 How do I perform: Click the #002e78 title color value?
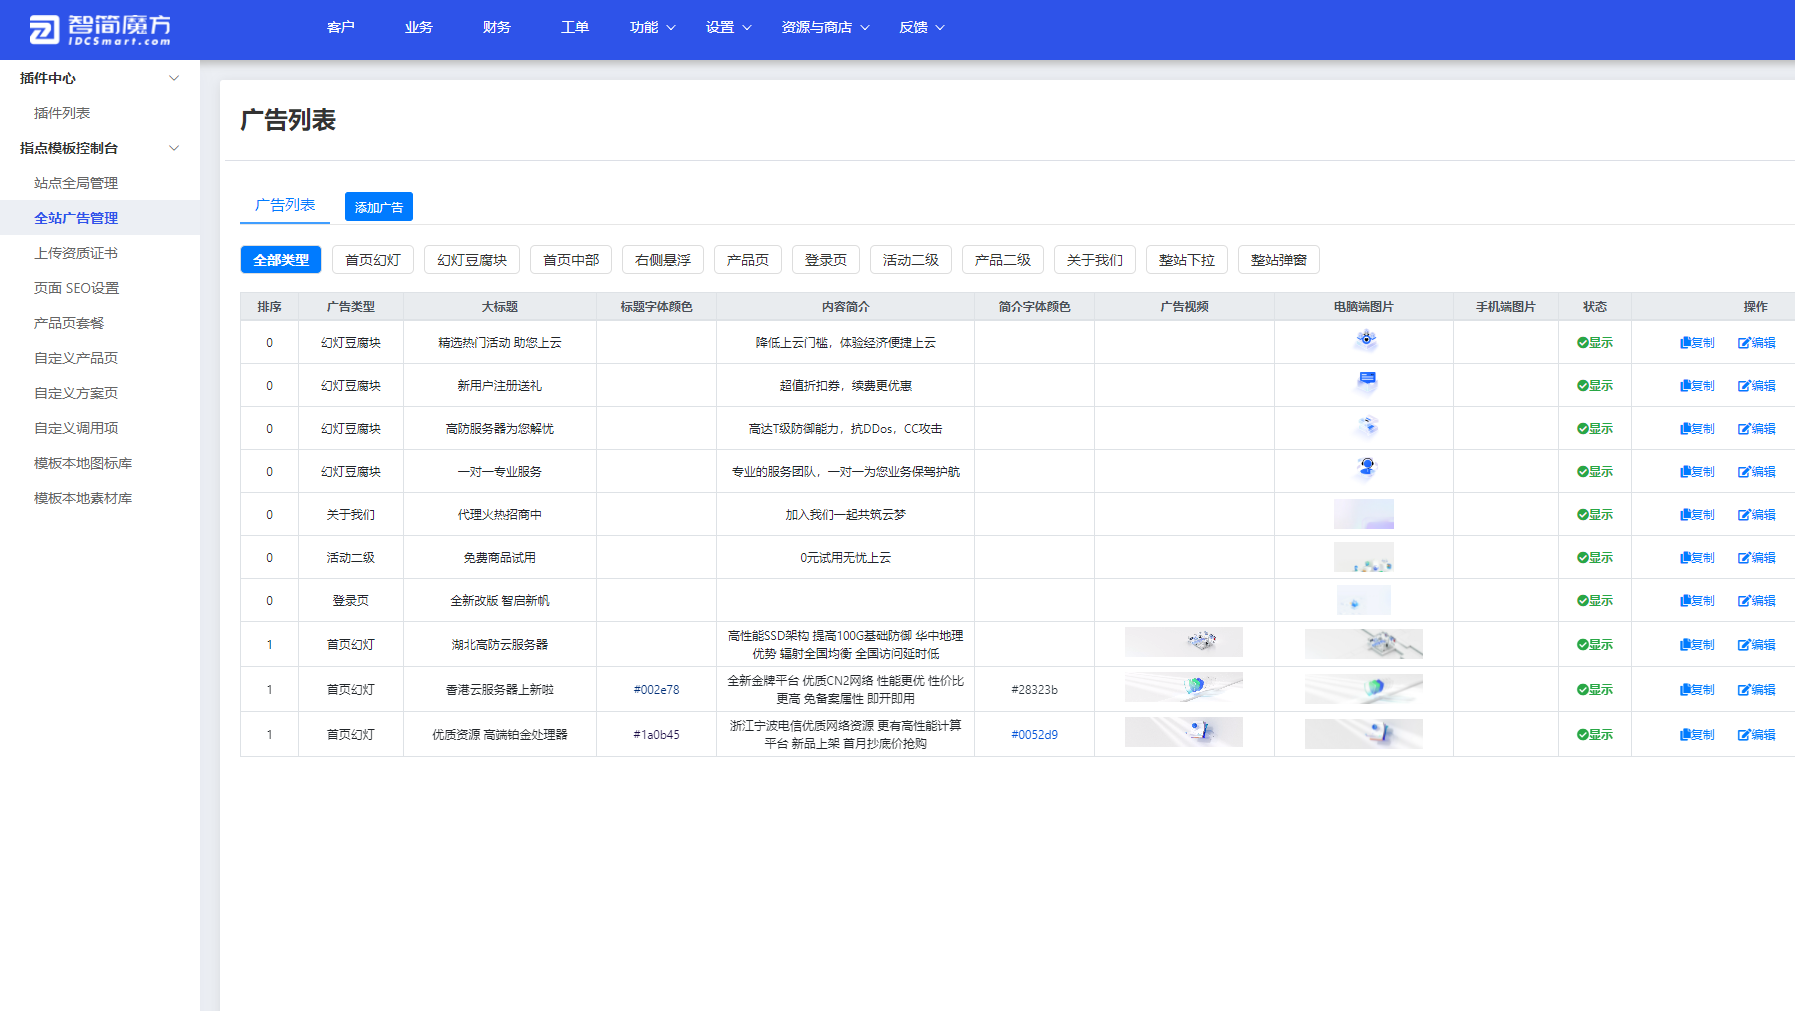point(657,690)
